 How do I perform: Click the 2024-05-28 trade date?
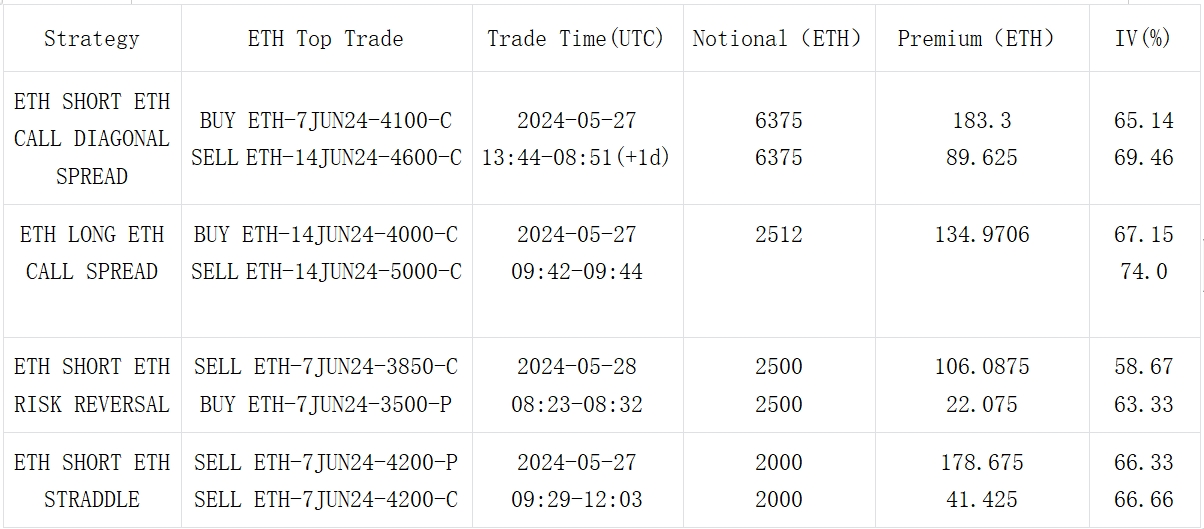pyautogui.click(x=577, y=366)
